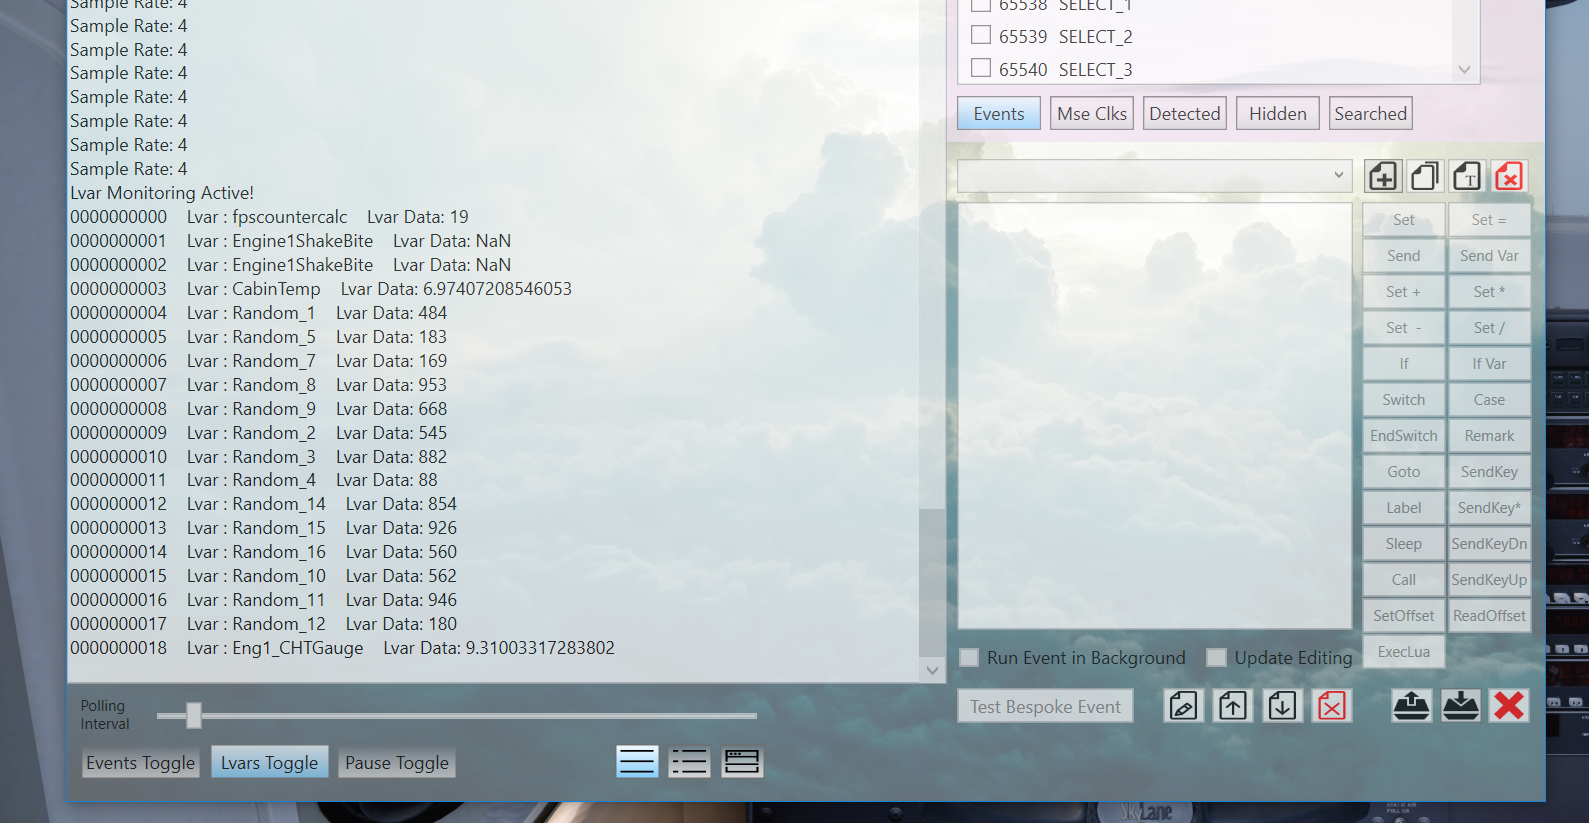Click the add new event page-plus icon
Viewport: 1589px width, 823px height.
[1382, 177]
